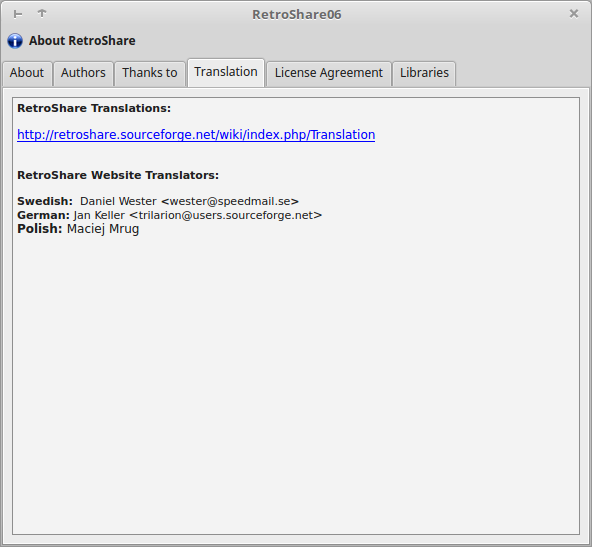Screen dimensions: 592x547
Task: Switch to the About tab
Action: coord(27,73)
